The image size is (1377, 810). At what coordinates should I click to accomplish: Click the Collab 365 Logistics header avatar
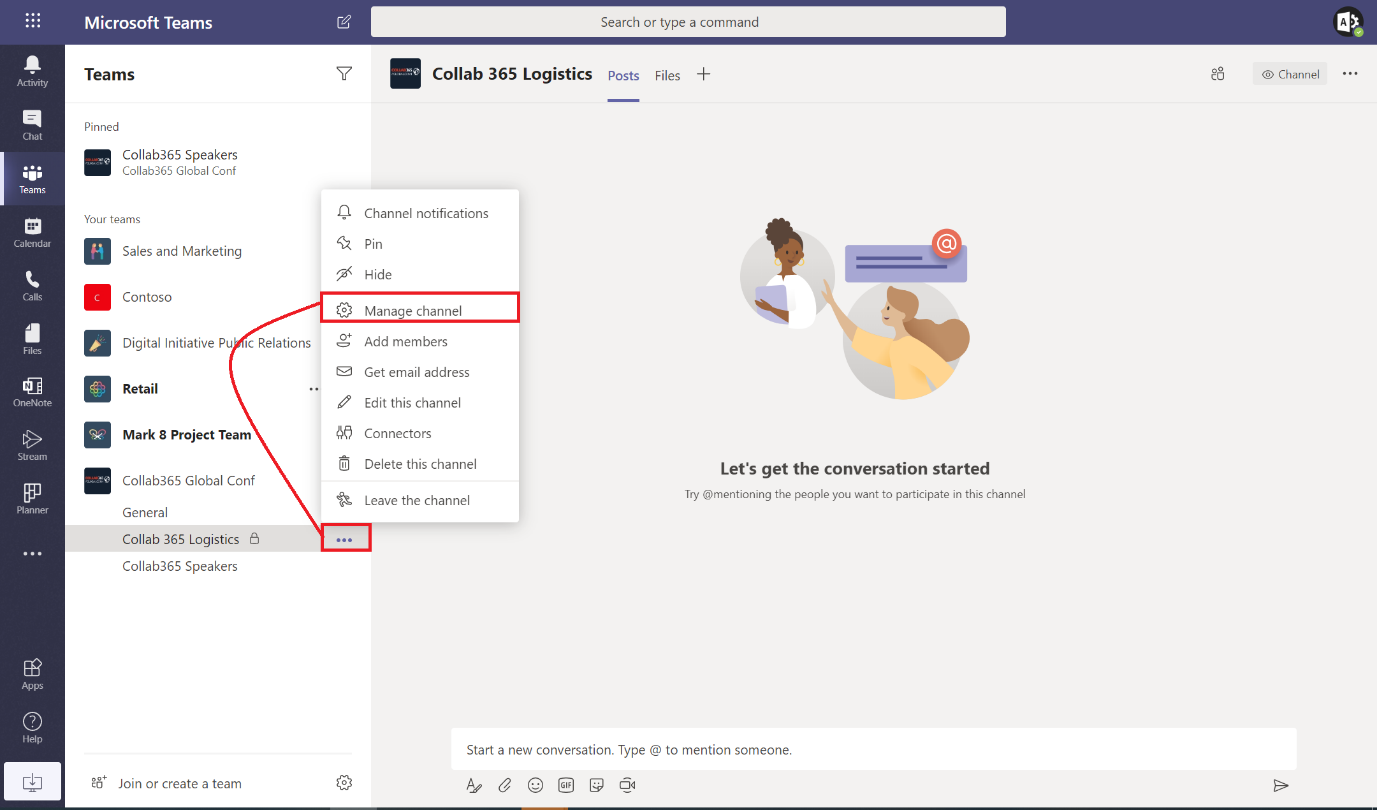(405, 74)
